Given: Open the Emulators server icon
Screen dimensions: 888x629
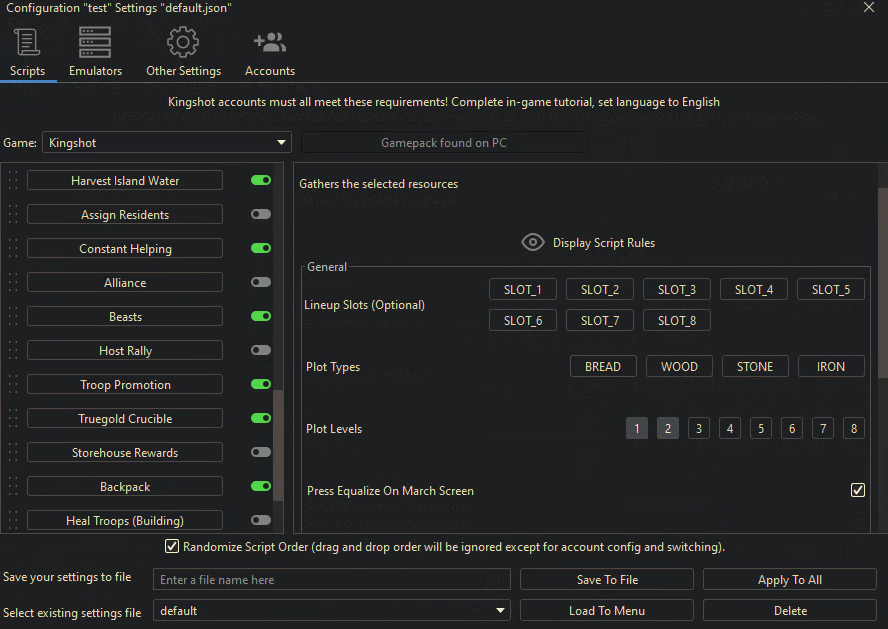Looking at the screenshot, I should pos(95,44).
